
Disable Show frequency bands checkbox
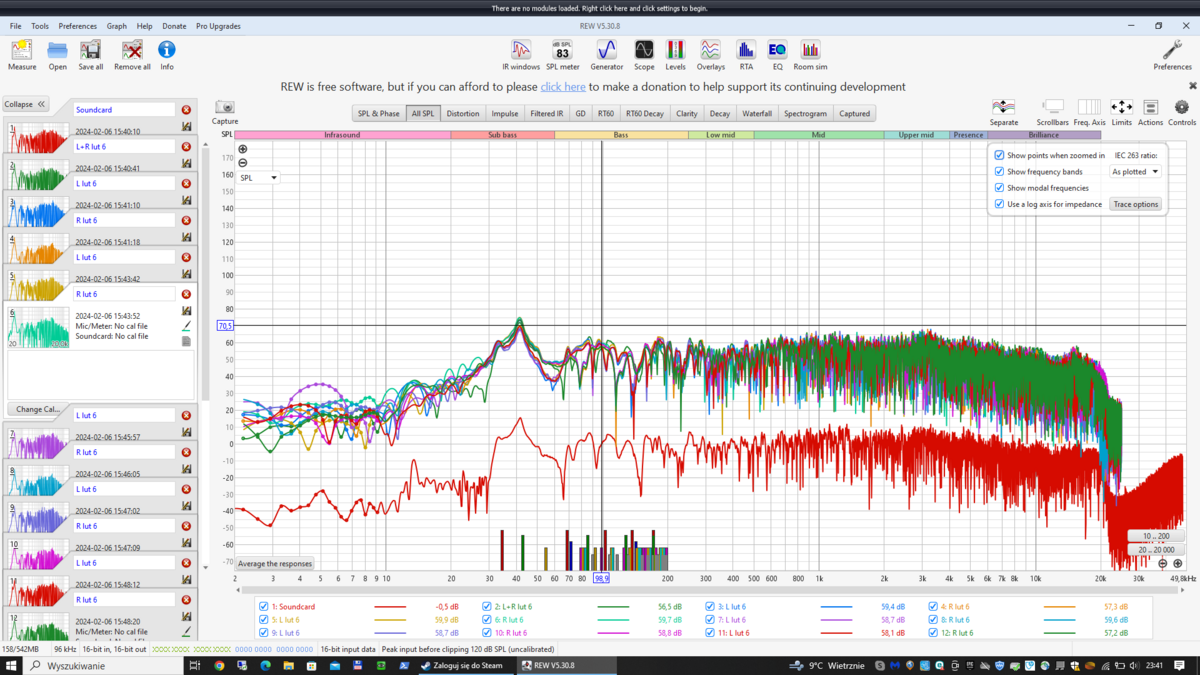(x=999, y=172)
